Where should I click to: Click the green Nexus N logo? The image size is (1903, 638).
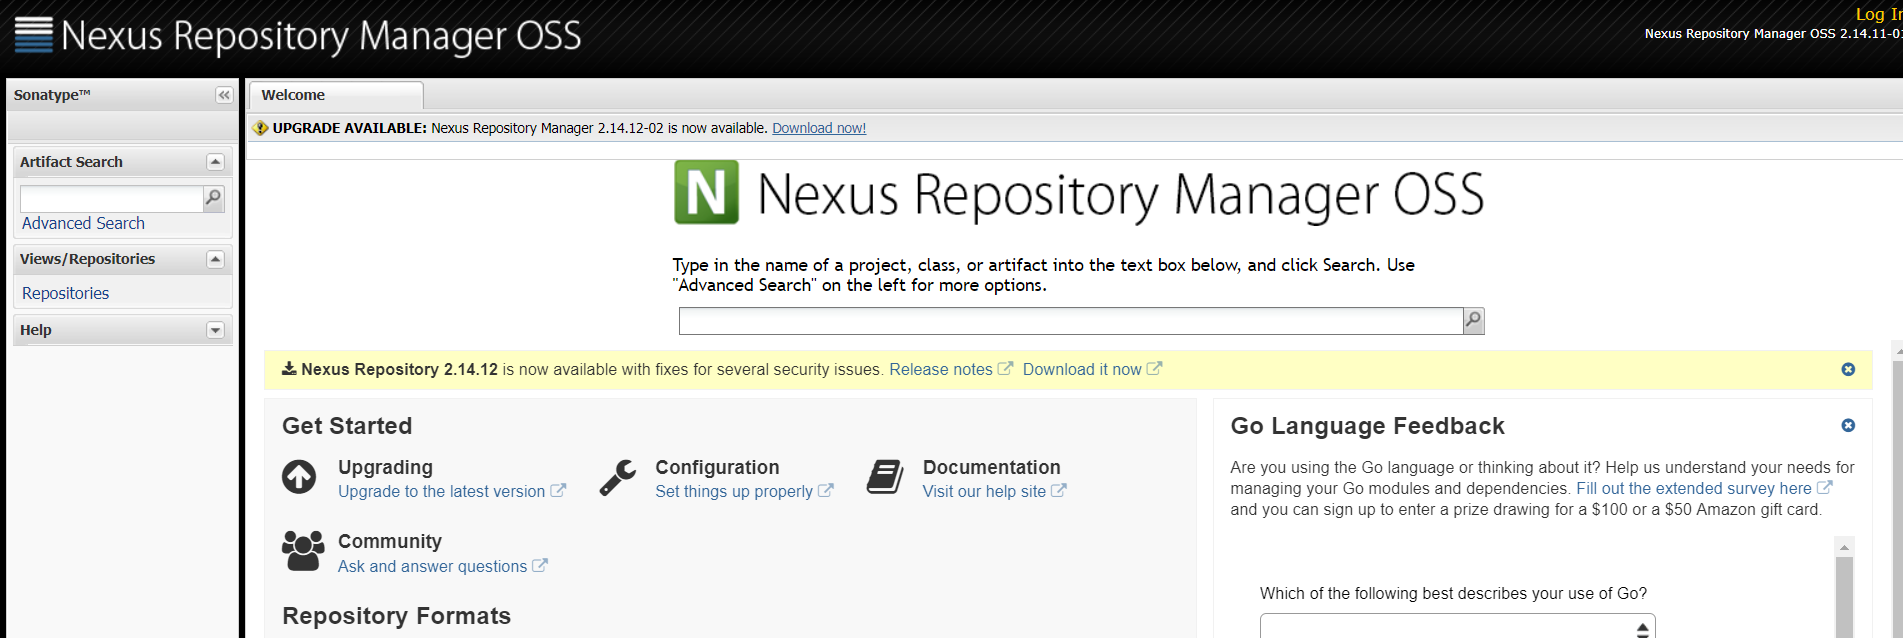tap(707, 192)
